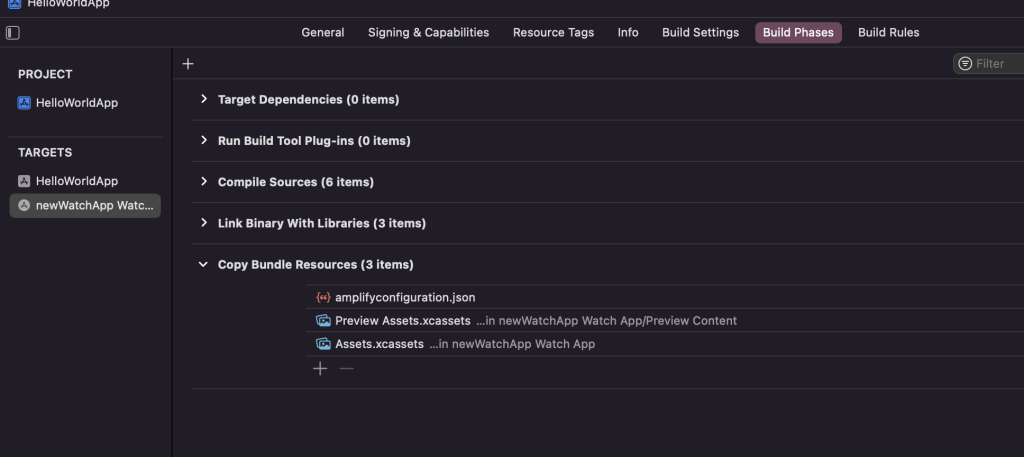The height and width of the screenshot is (457, 1024).
Task: Select the Build Phases tab
Action: (x=798, y=33)
